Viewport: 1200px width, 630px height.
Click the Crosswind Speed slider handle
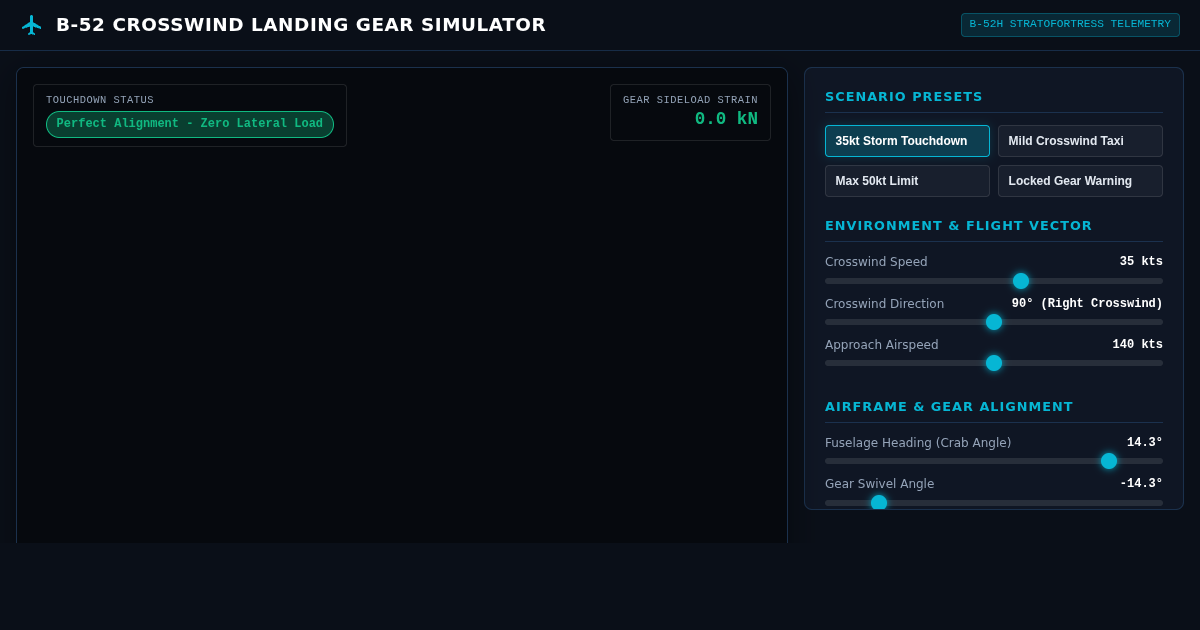(1021, 281)
